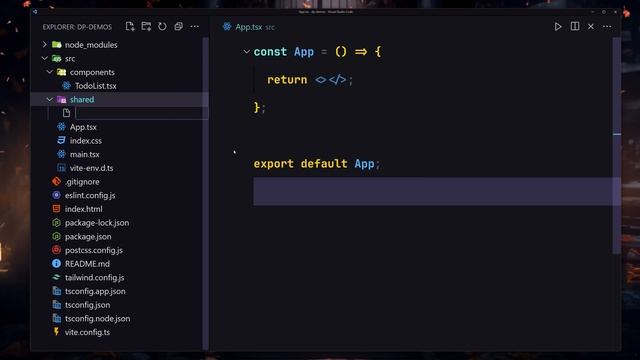Click the shared folder label
The height and width of the screenshot is (360, 640).
(82, 99)
